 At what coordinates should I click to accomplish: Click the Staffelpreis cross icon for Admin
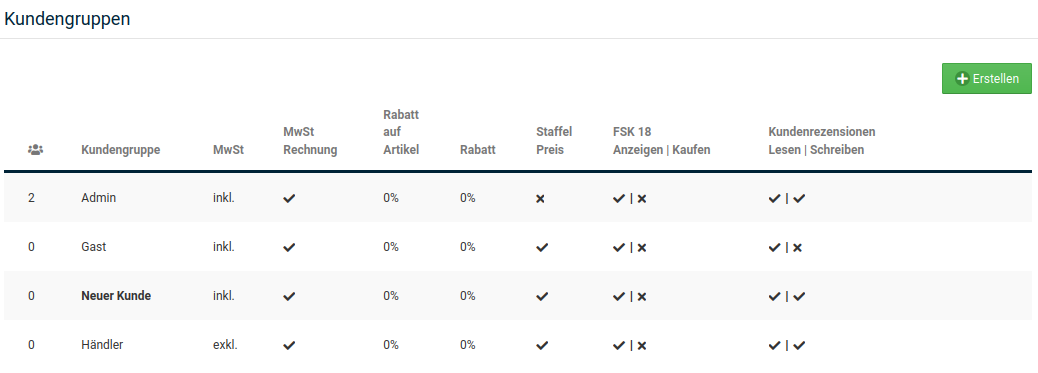click(x=540, y=198)
